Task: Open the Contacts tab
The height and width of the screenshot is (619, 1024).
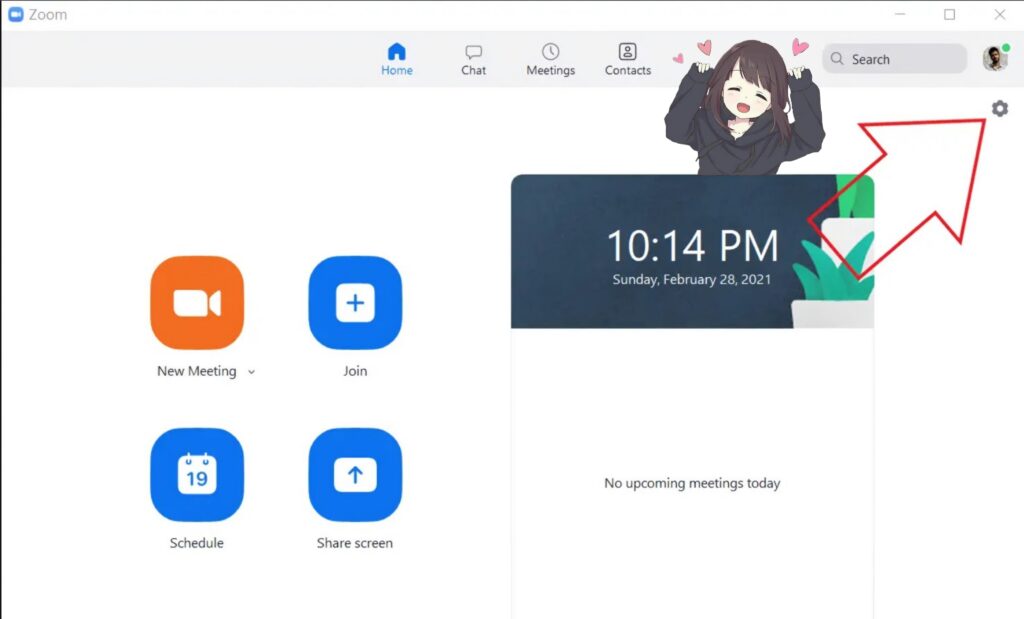Action: [x=628, y=59]
